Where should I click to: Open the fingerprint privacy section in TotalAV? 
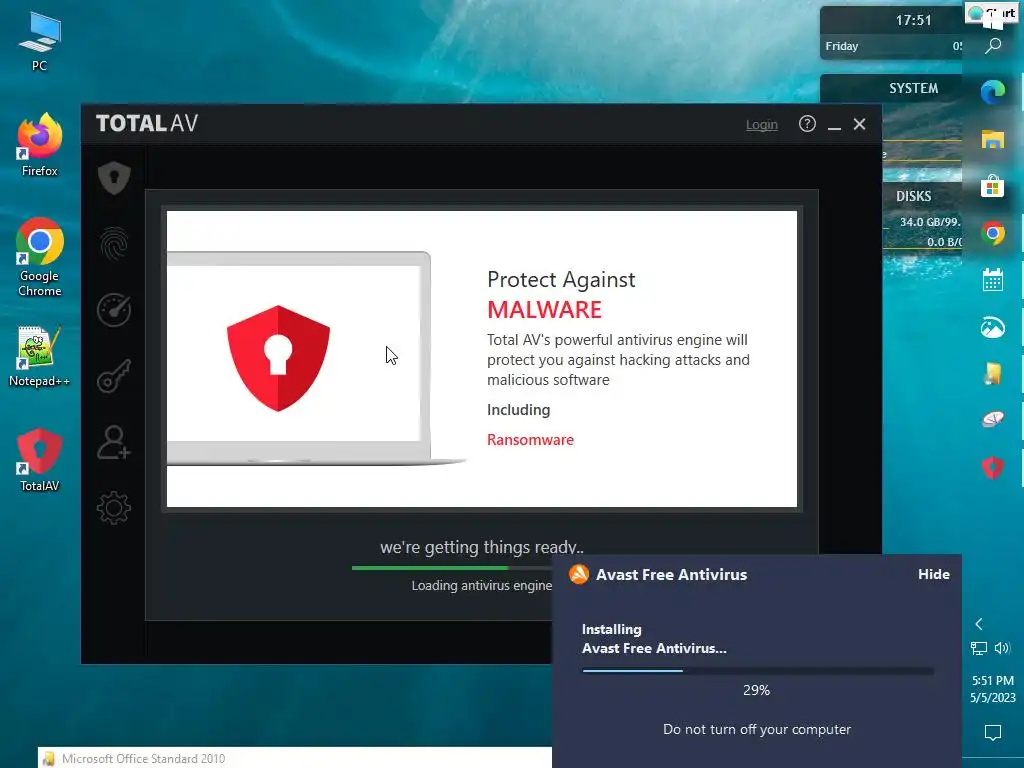click(x=114, y=244)
